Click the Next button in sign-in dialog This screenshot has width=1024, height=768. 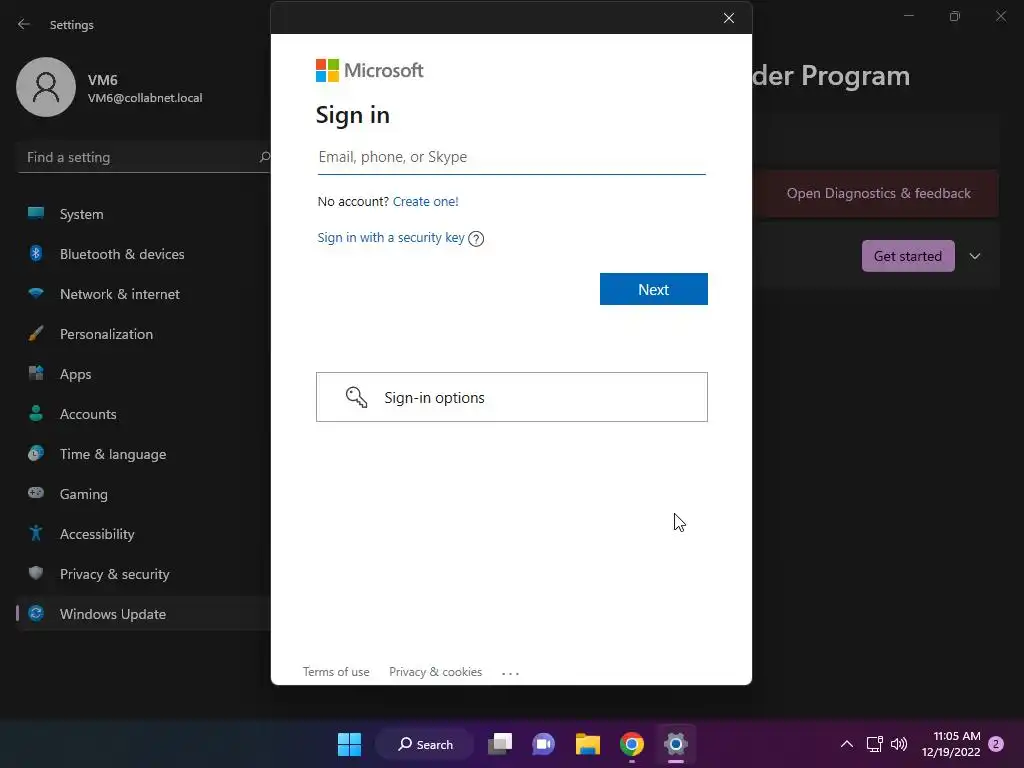[x=654, y=289]
